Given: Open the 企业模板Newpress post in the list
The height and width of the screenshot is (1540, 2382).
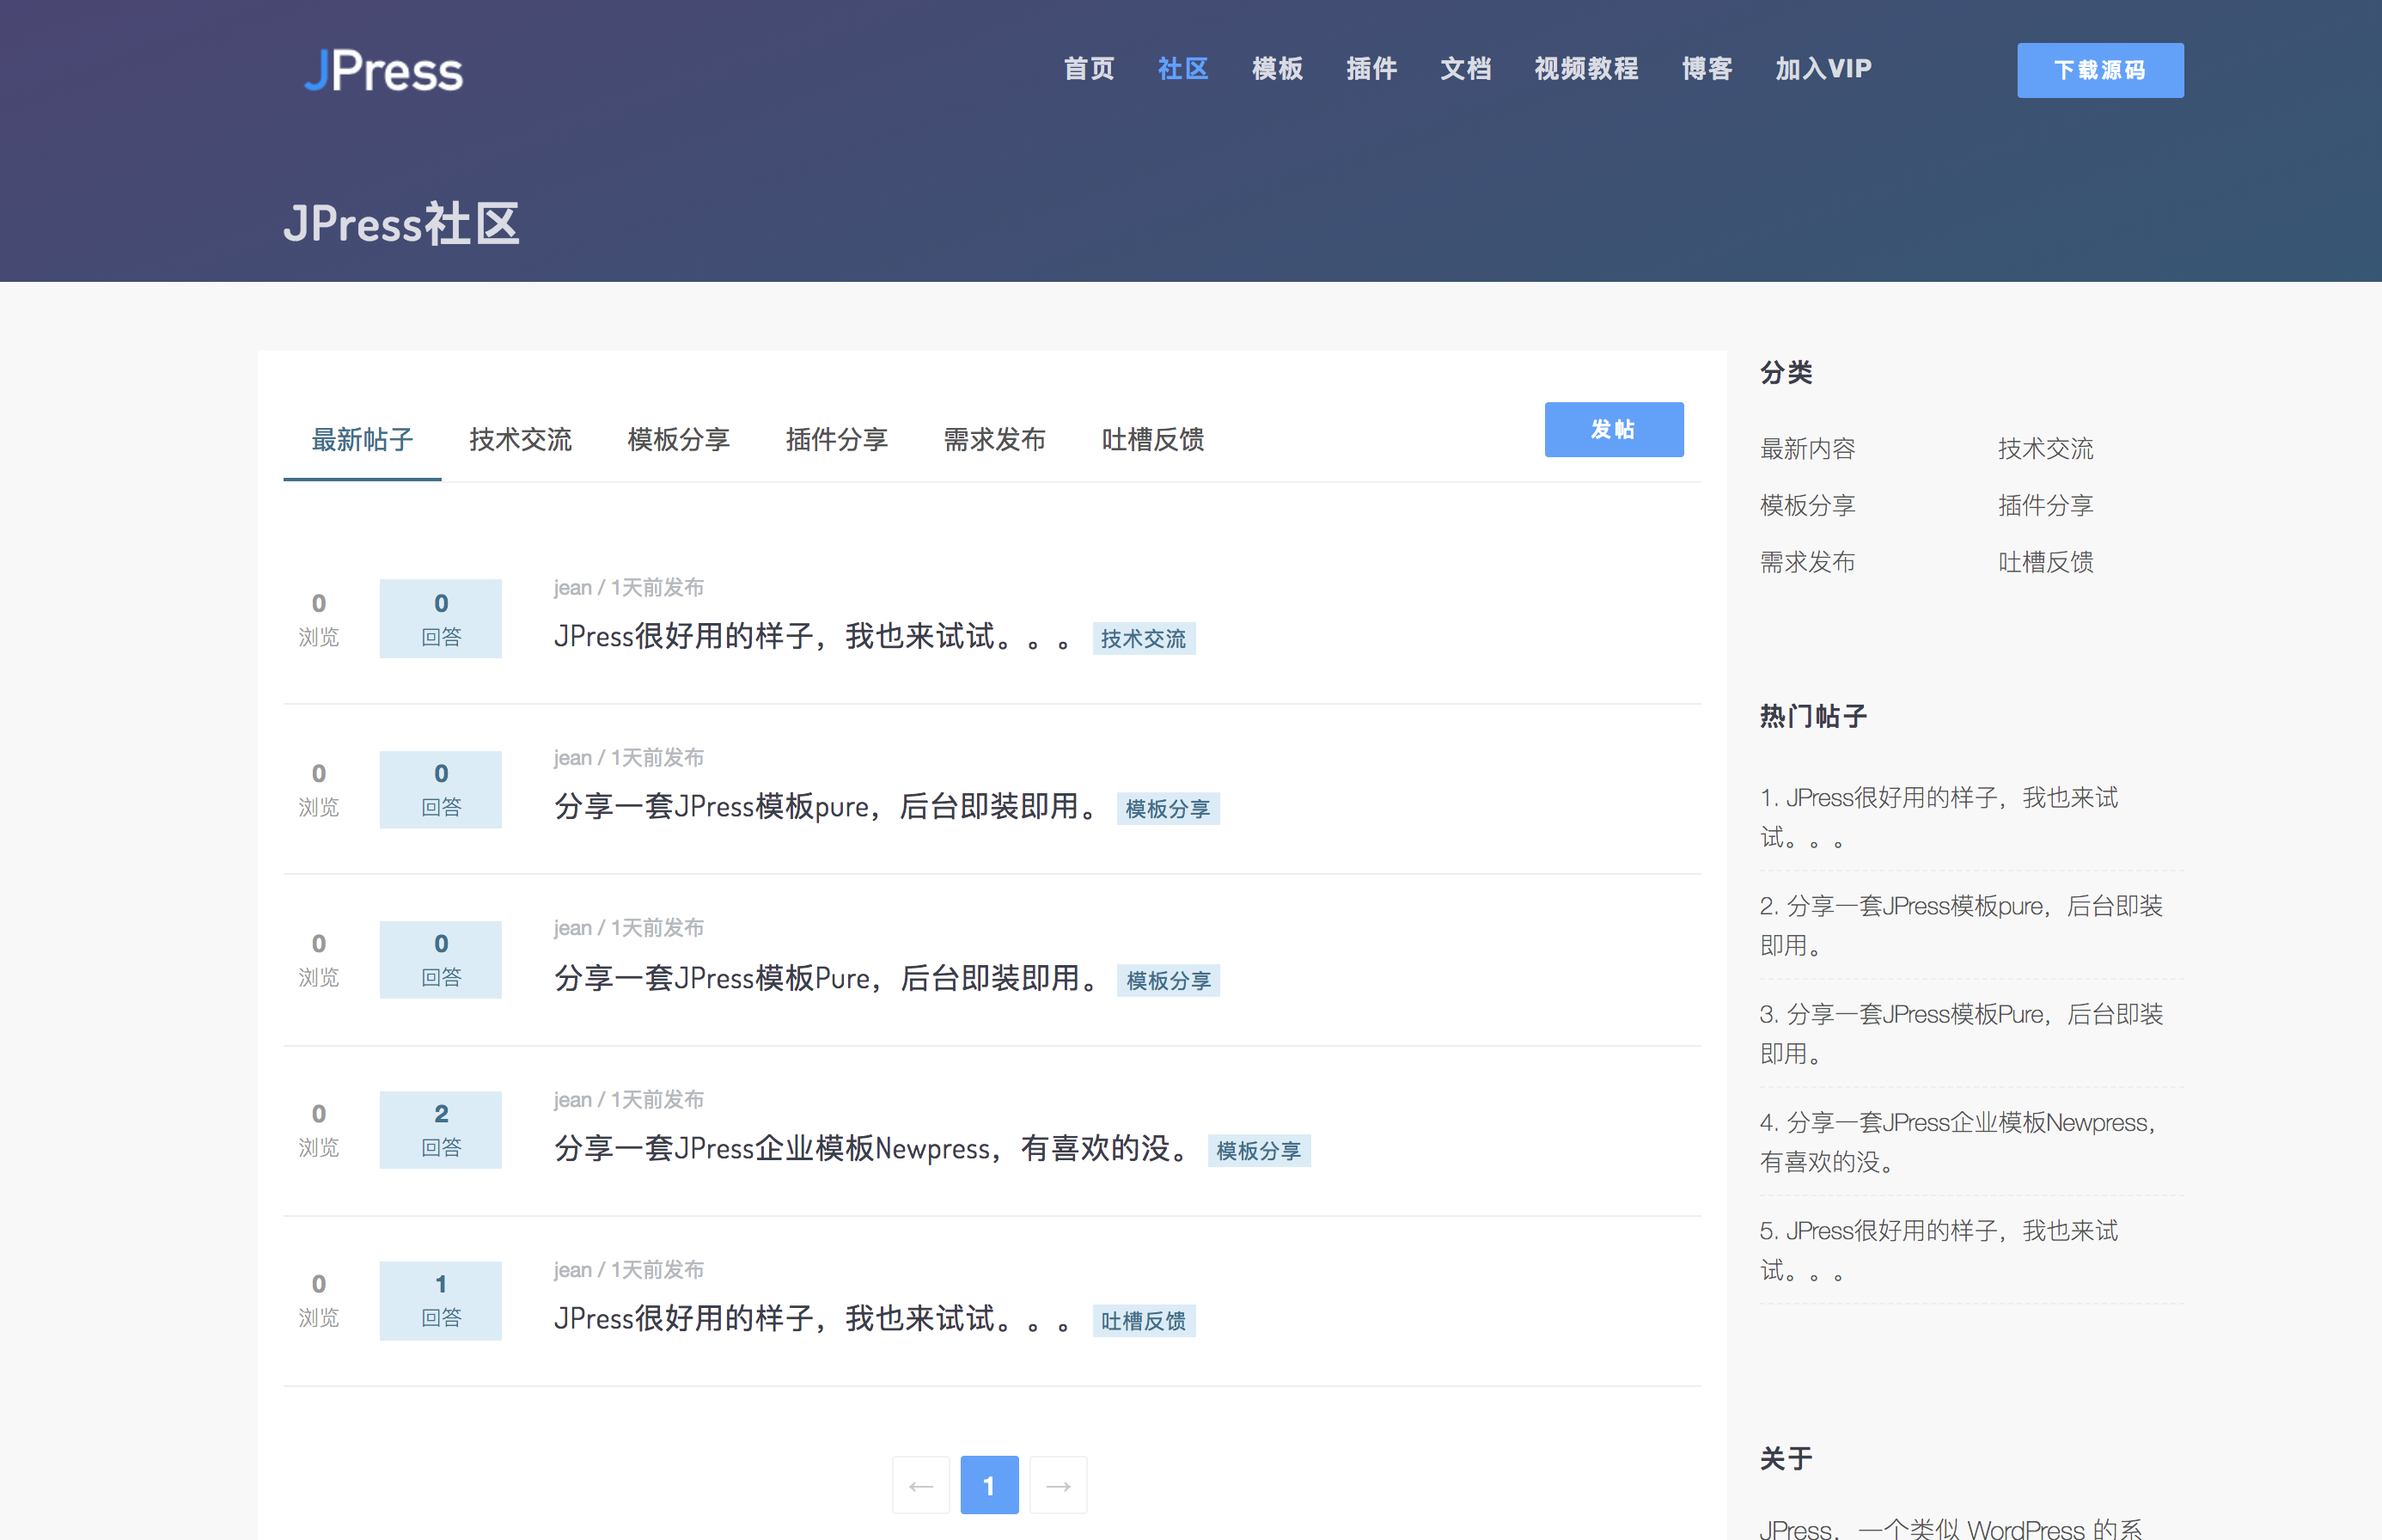Looking at the screenshot, I should (x=873, y=1148).
